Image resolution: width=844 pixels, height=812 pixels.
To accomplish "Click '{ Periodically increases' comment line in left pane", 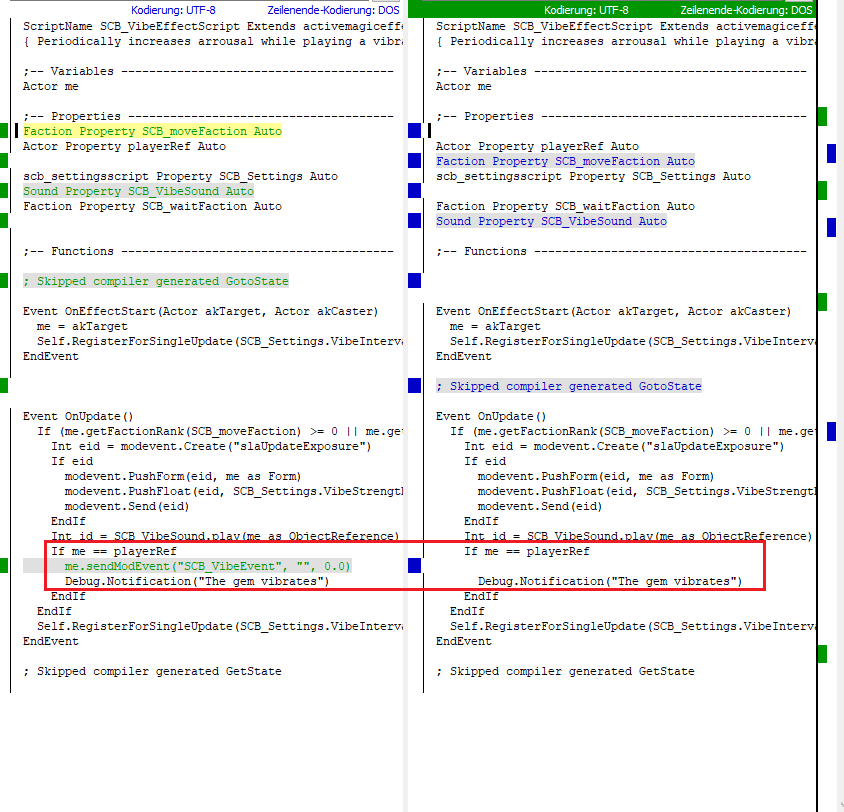I will pos(213,41).
